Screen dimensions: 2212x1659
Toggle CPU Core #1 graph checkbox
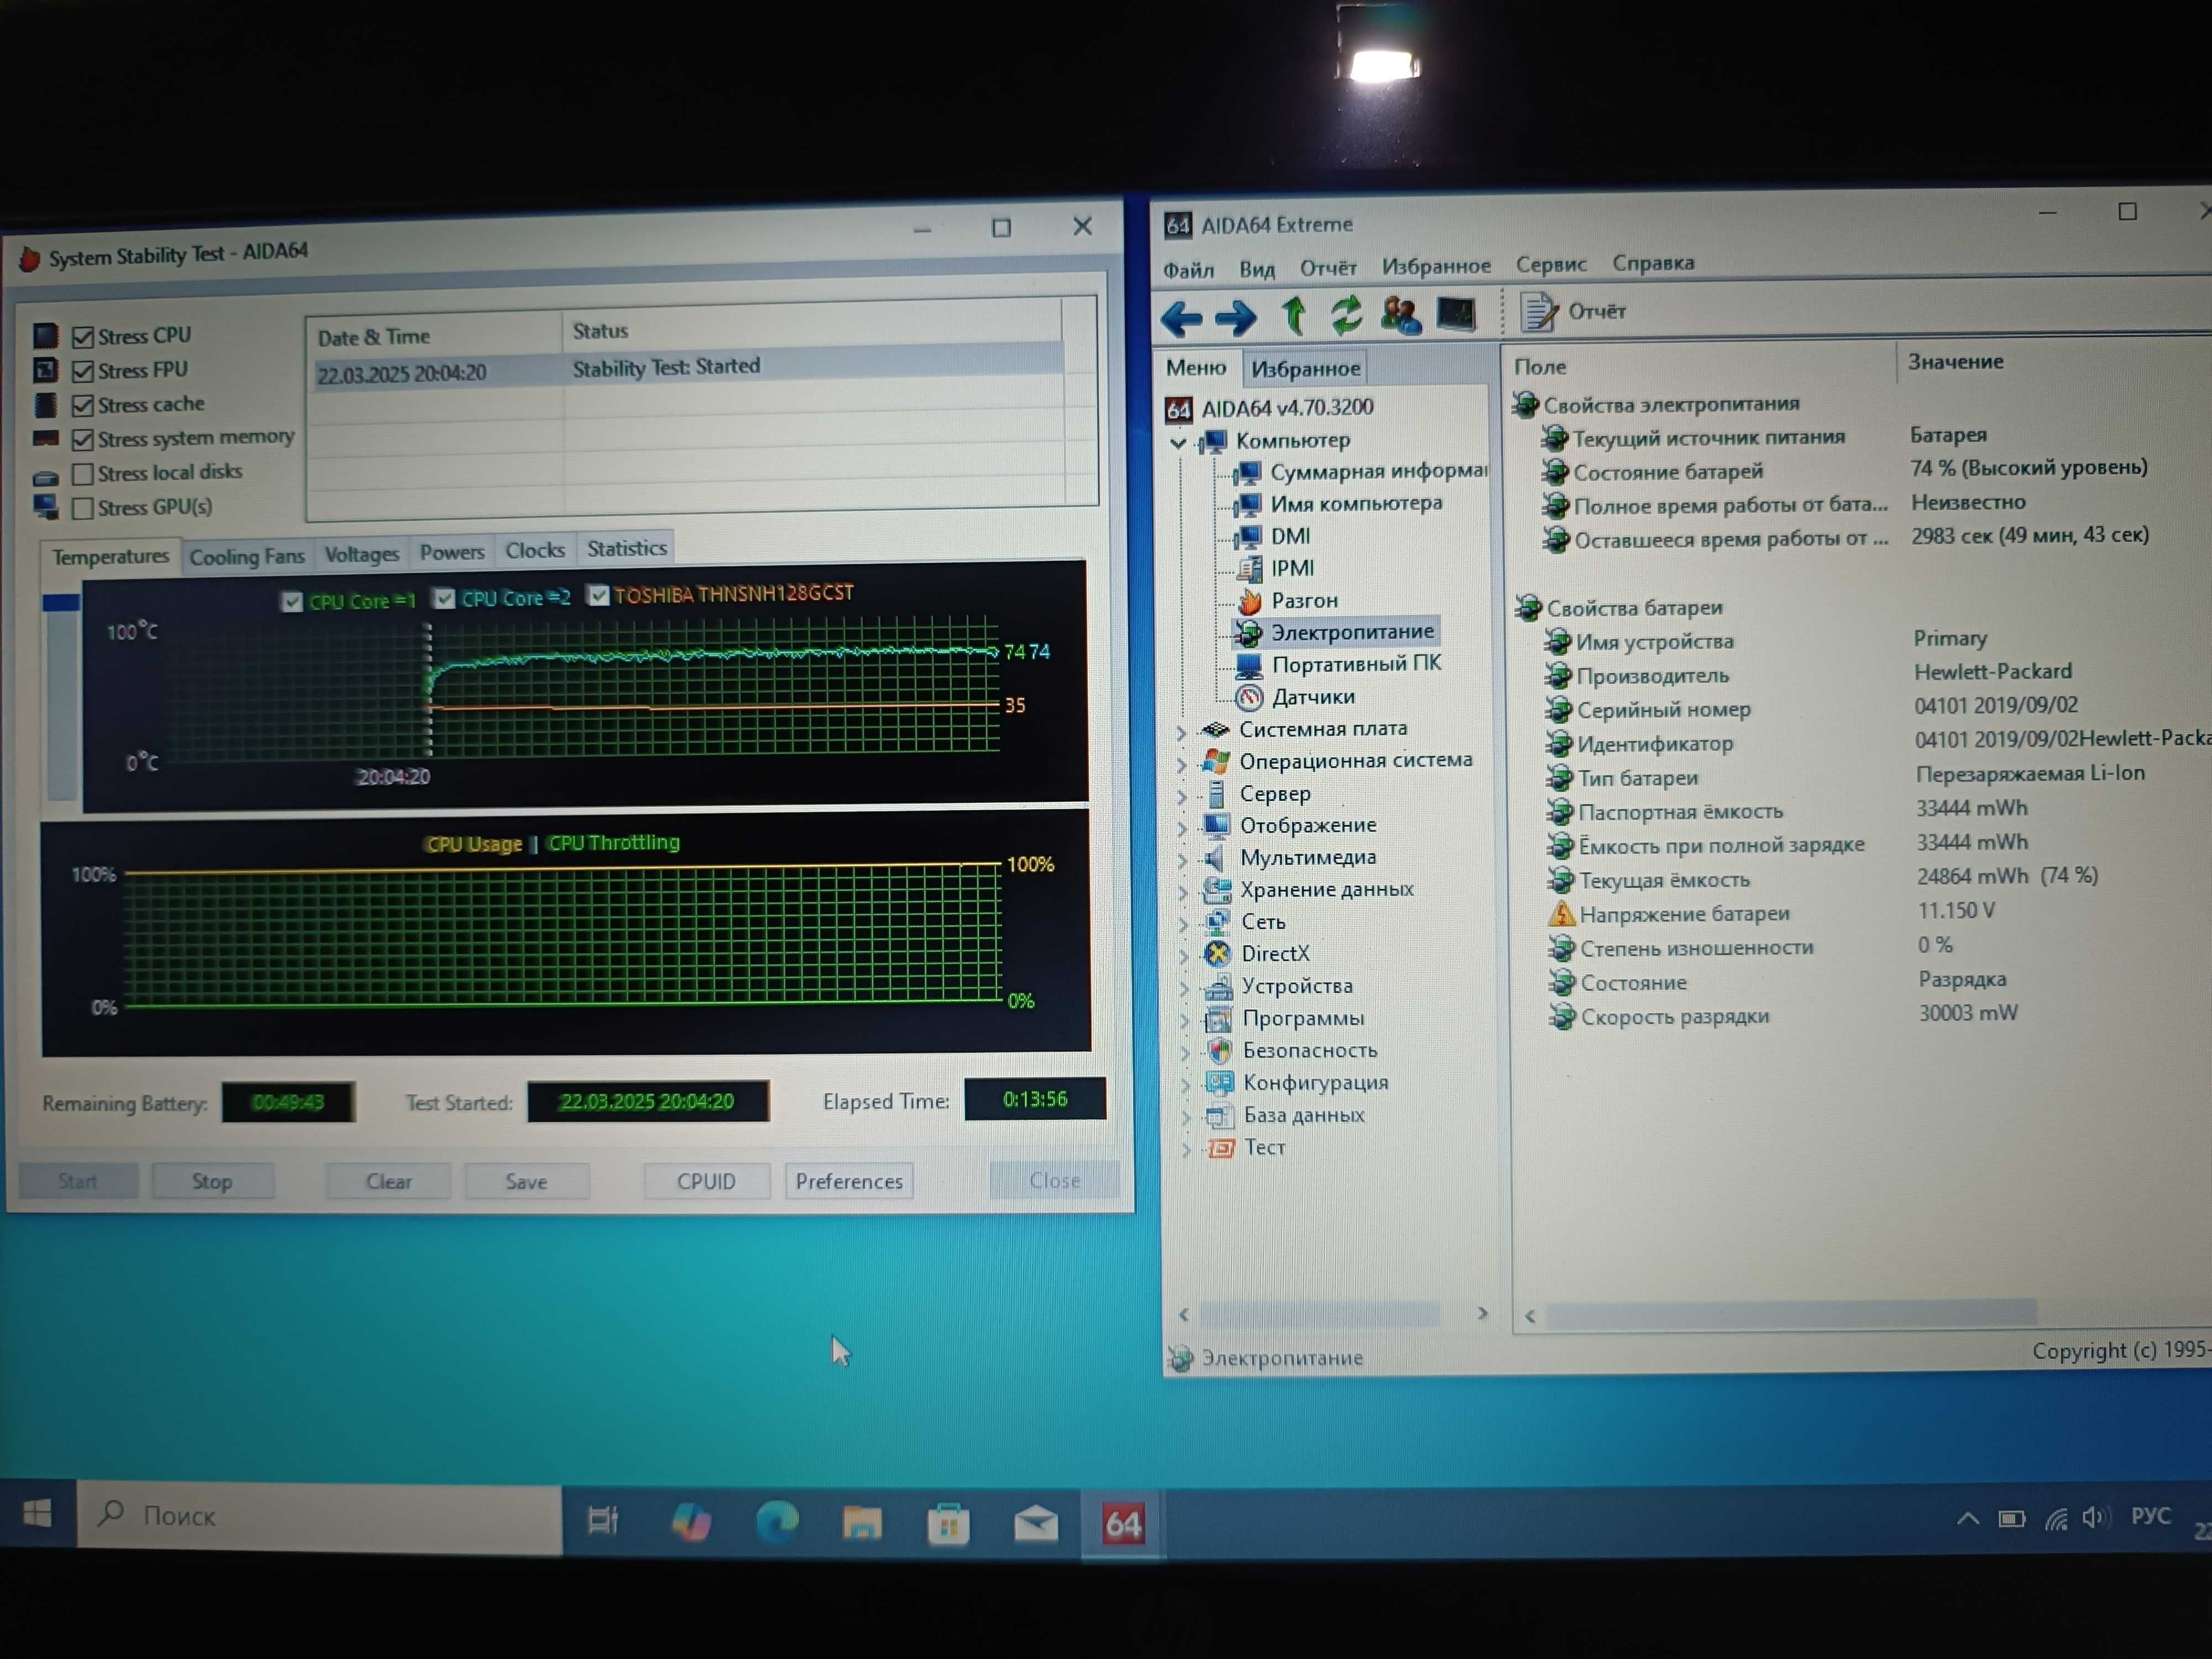(x=292, y=602)
